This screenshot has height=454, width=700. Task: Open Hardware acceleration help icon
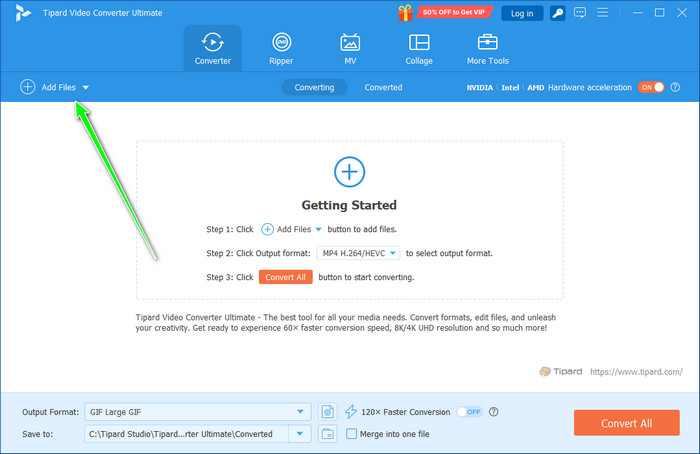tap(675, 87)
